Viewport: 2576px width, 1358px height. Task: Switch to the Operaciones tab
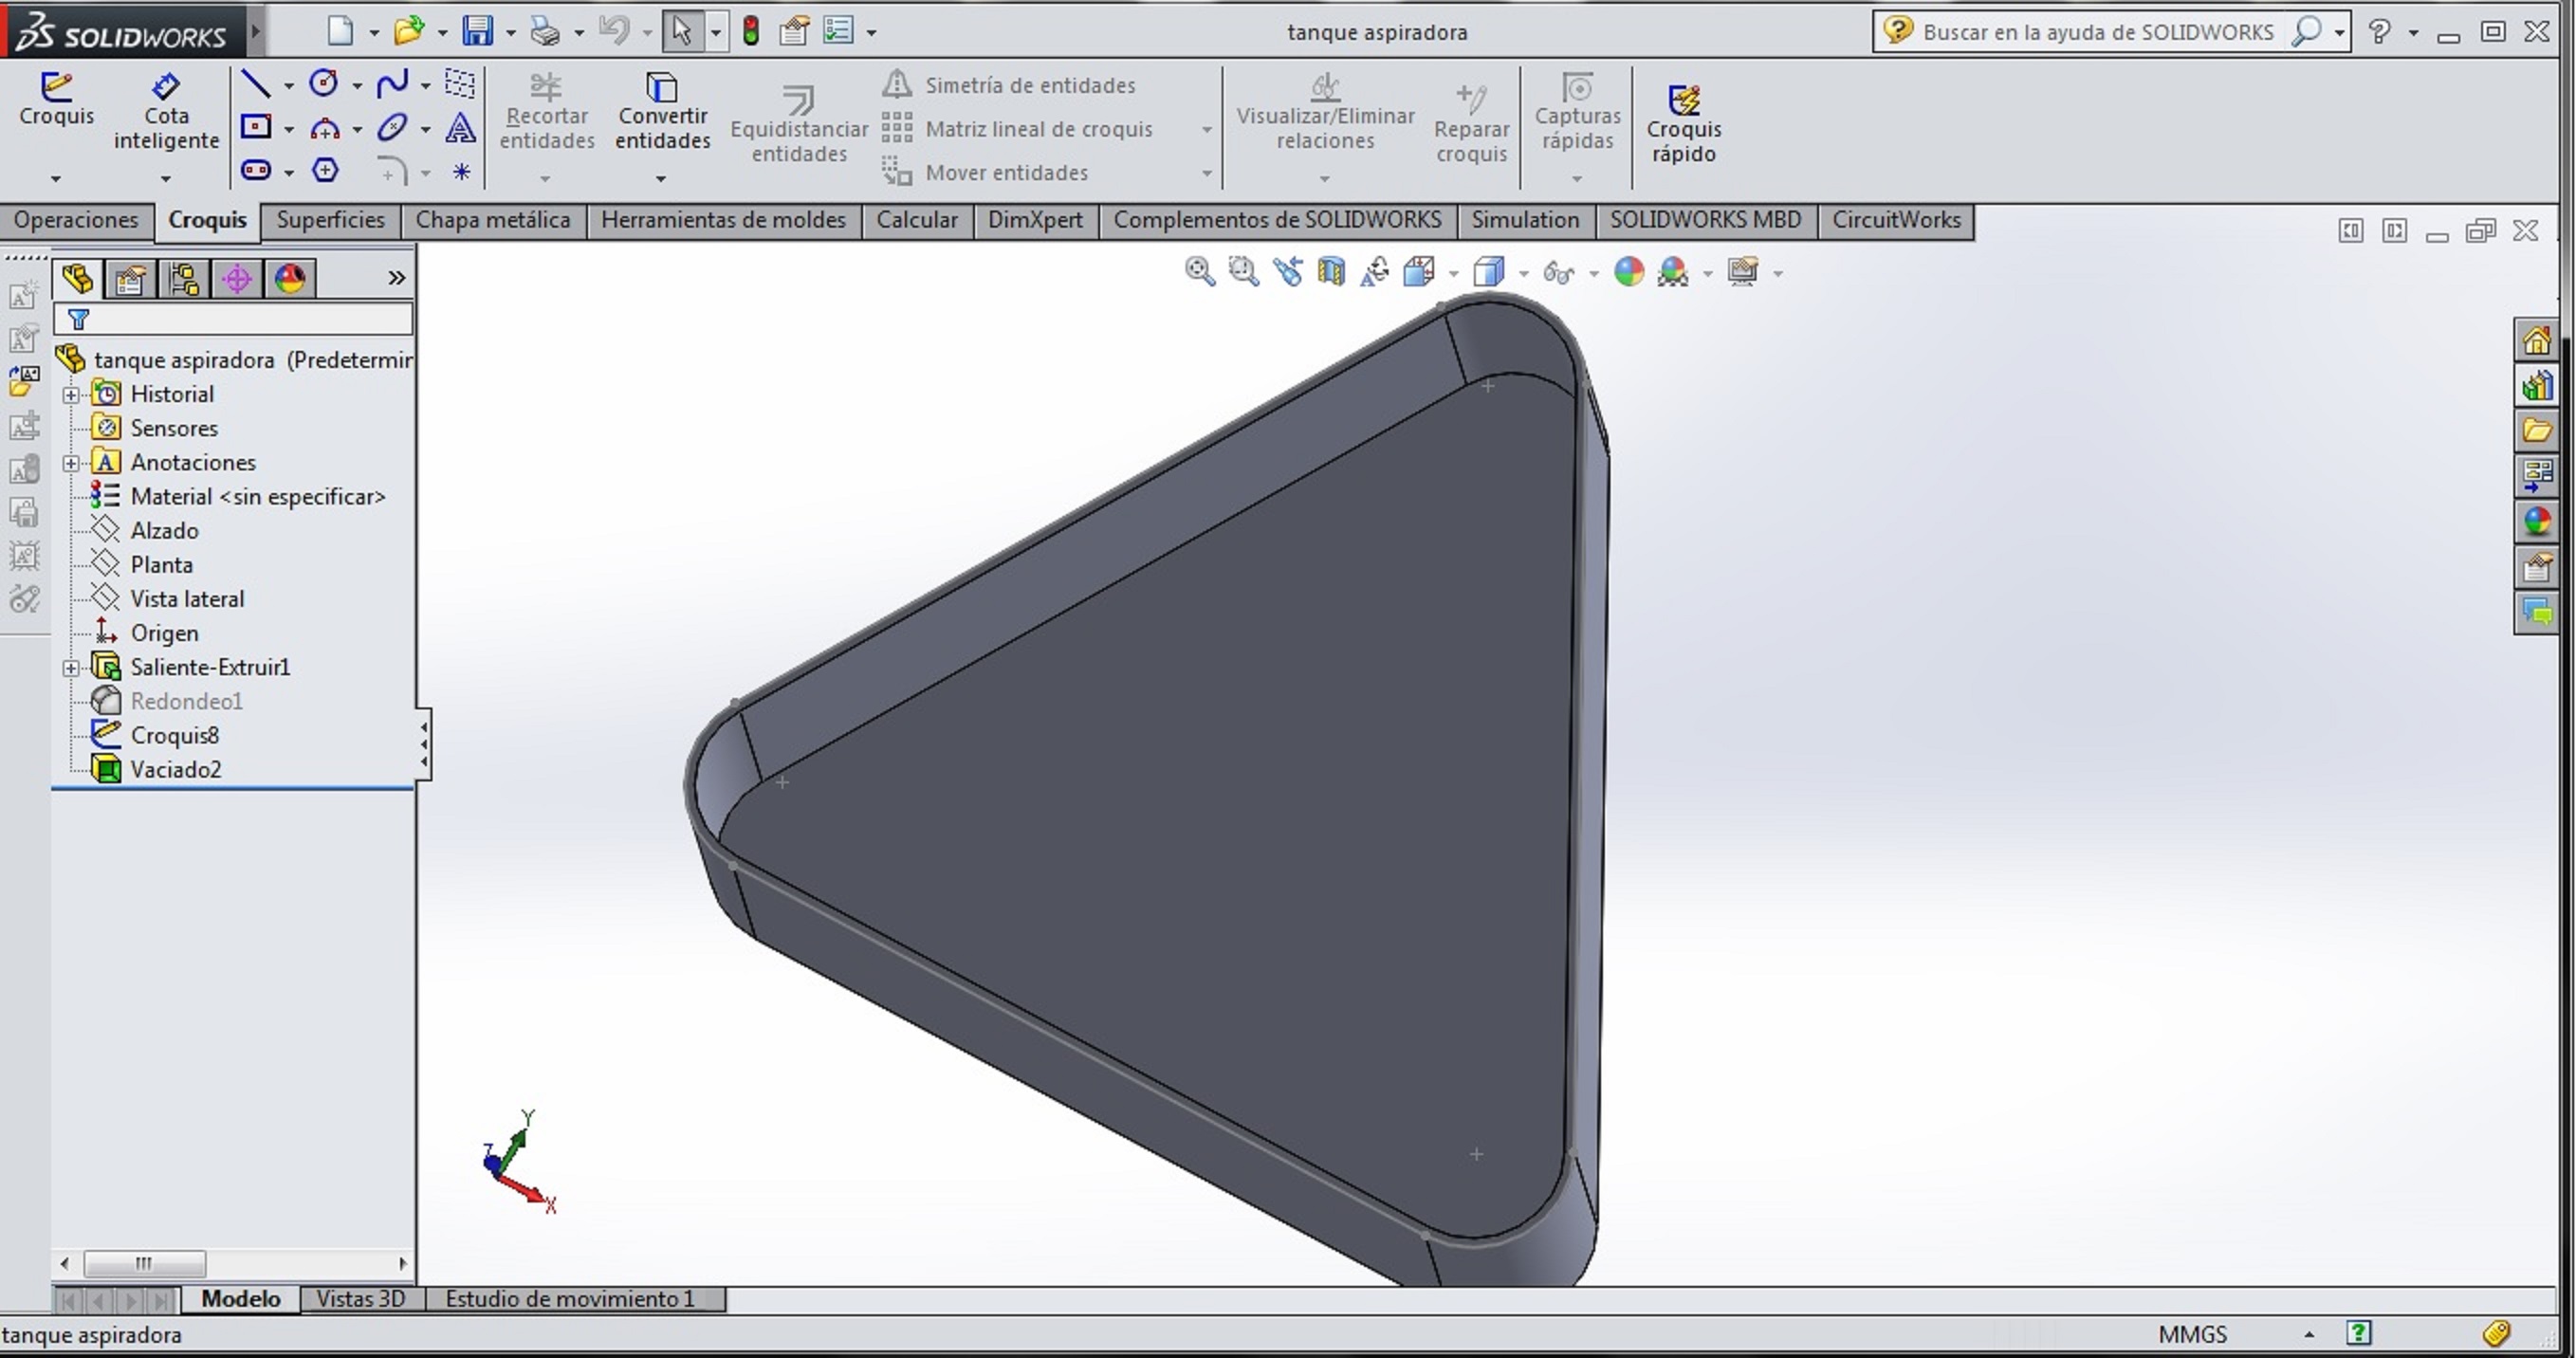tap(76, 220)
